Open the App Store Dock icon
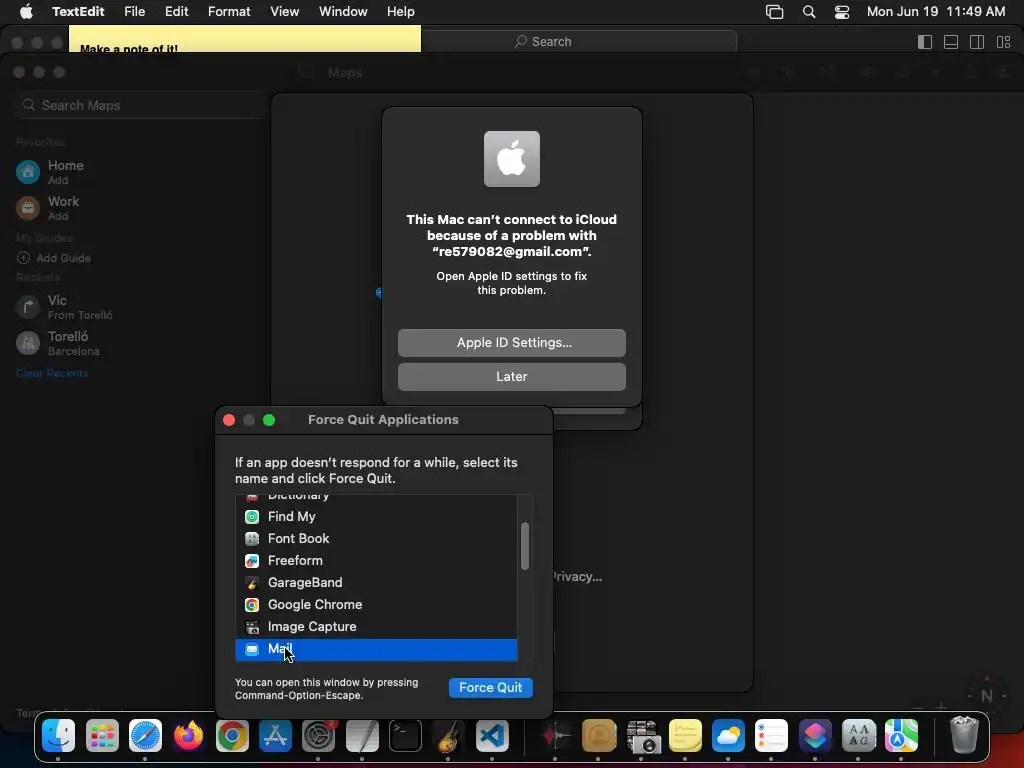This screenshot has height=768, width=1024. [x=275, y=736]
